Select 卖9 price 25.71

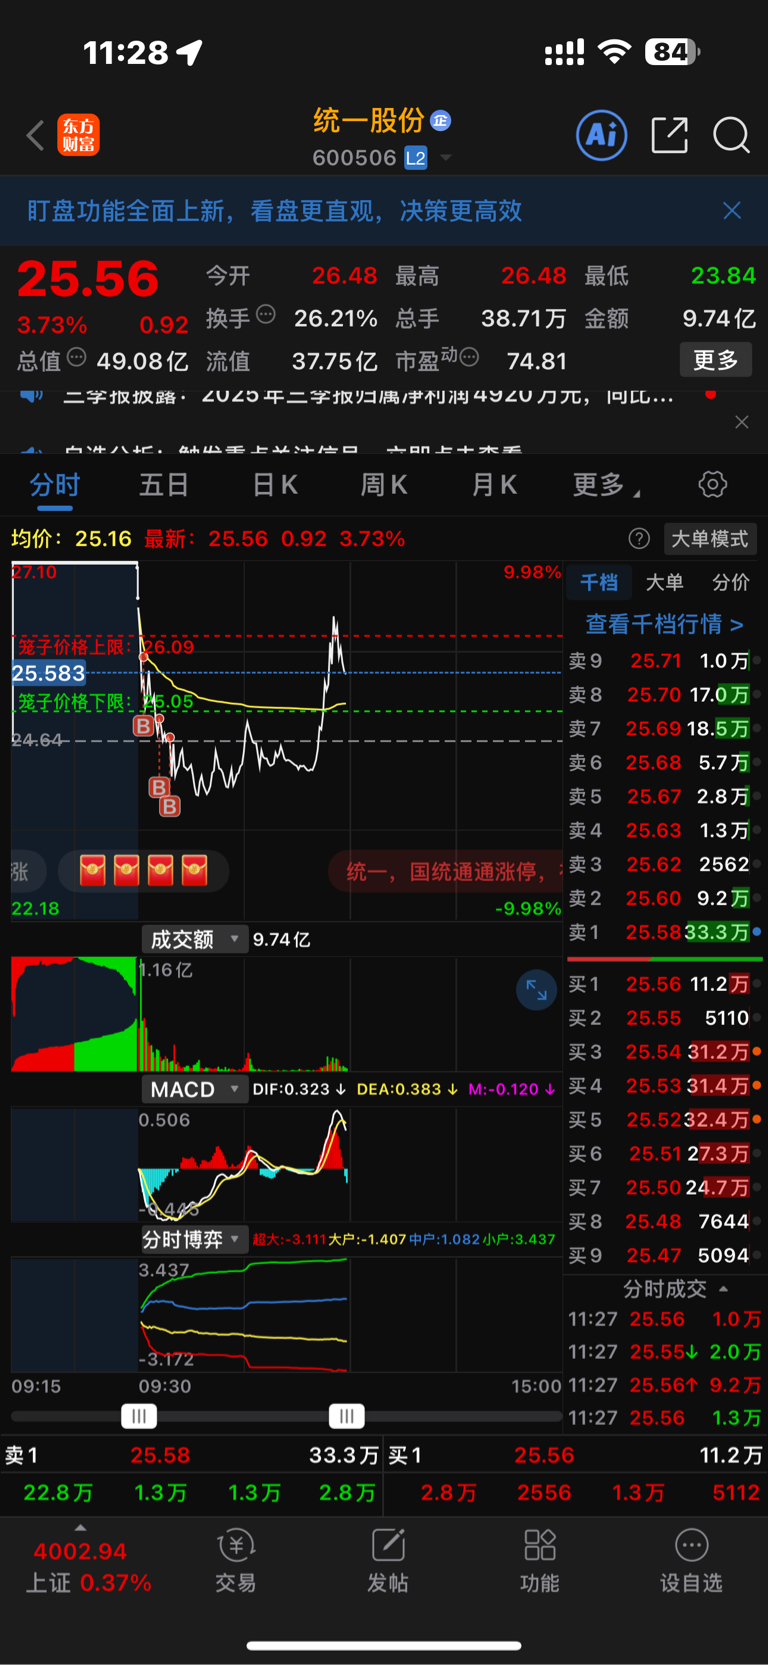coord(656,661)
